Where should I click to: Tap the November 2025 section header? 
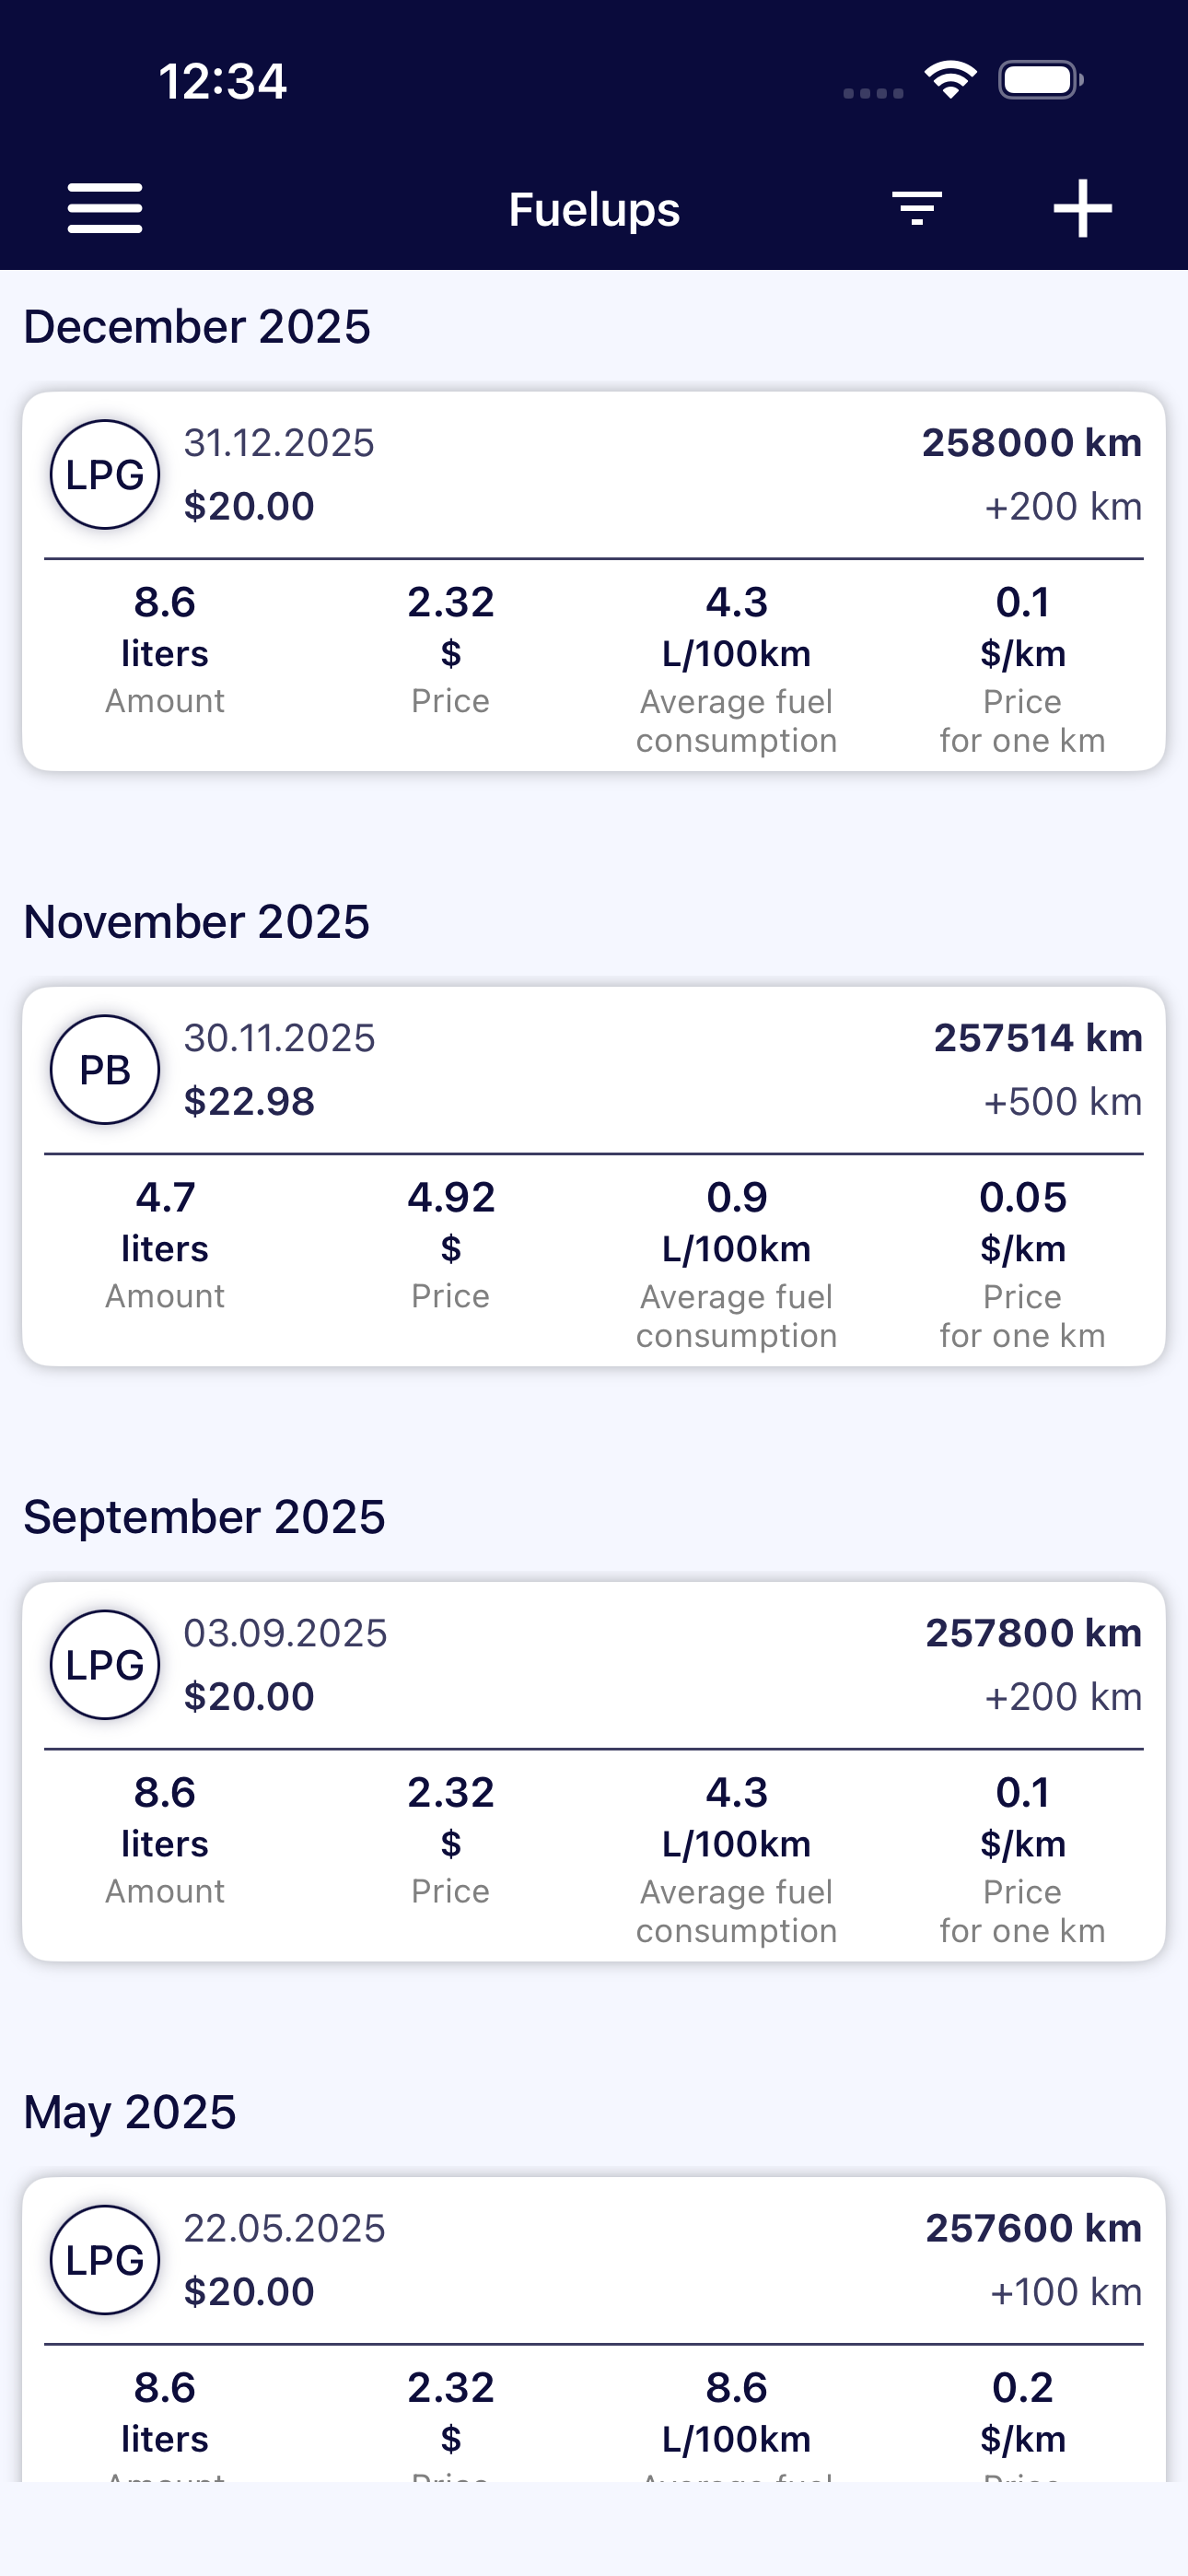(x=196, y=922)
